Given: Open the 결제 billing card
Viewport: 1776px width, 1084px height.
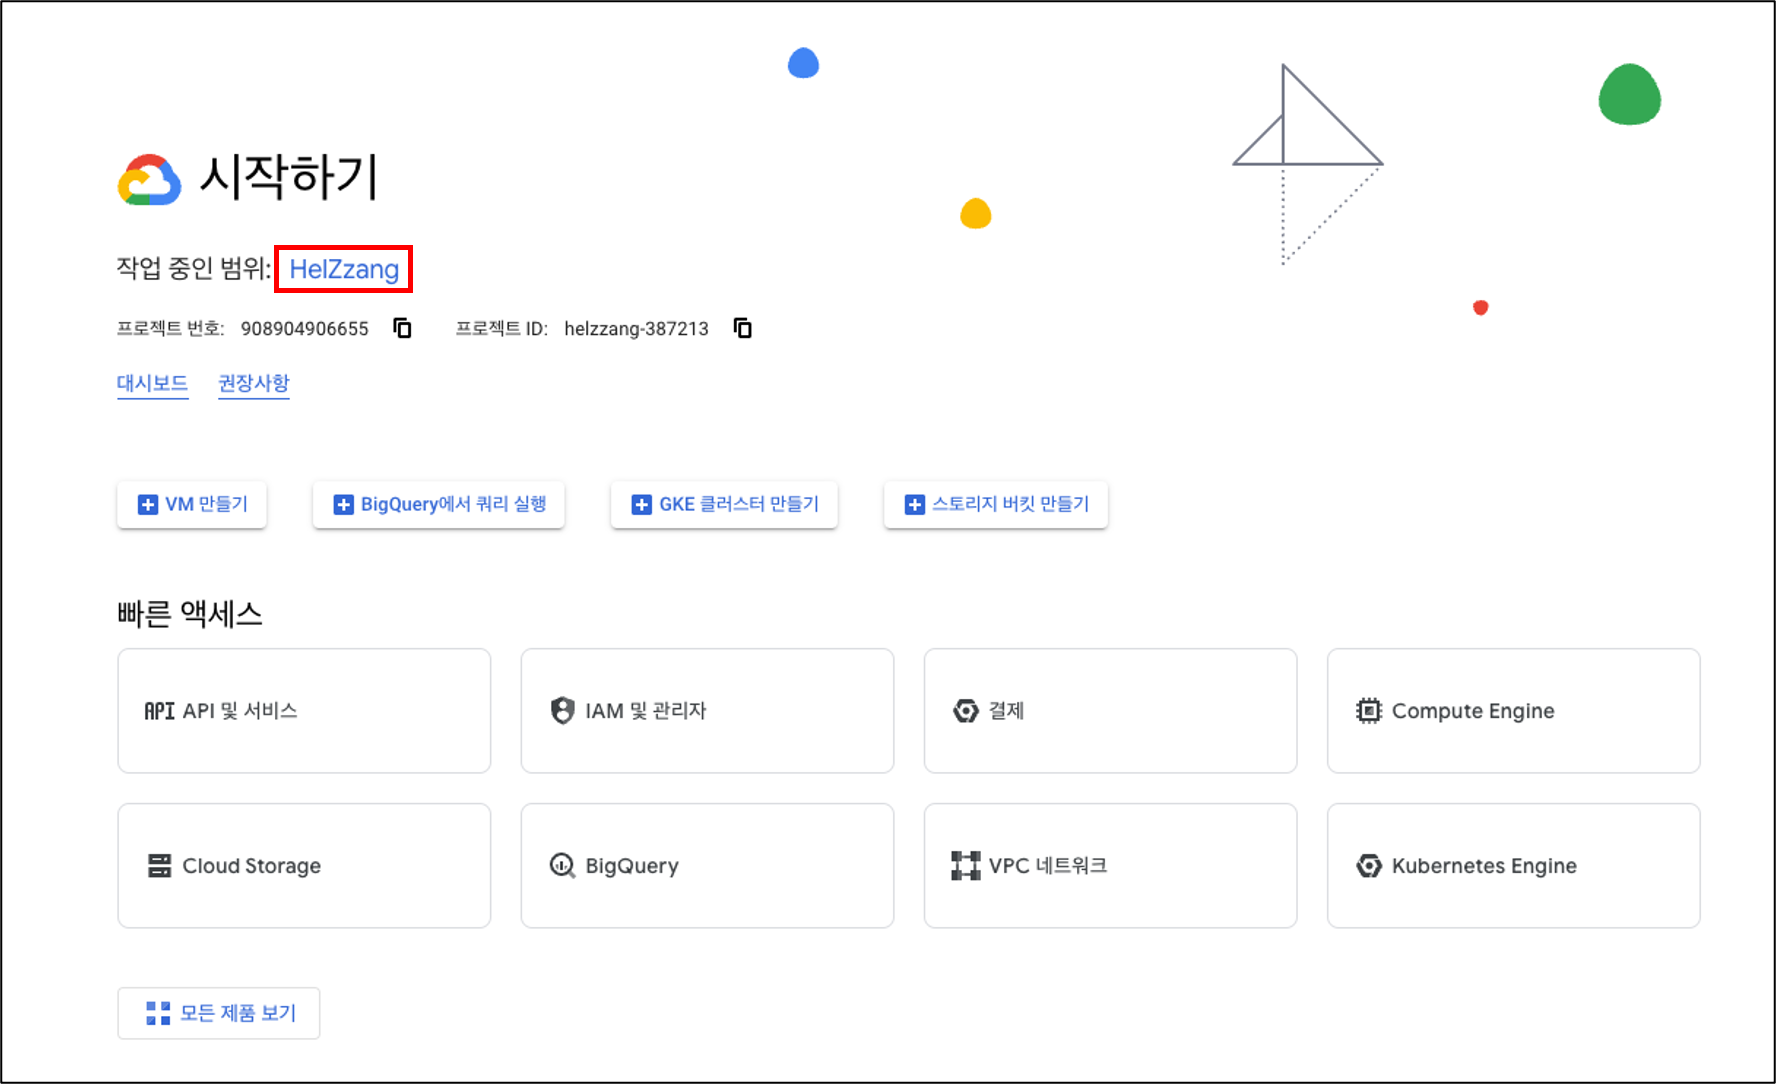Looking at the screenshot, I should (x=1110, y=711).
